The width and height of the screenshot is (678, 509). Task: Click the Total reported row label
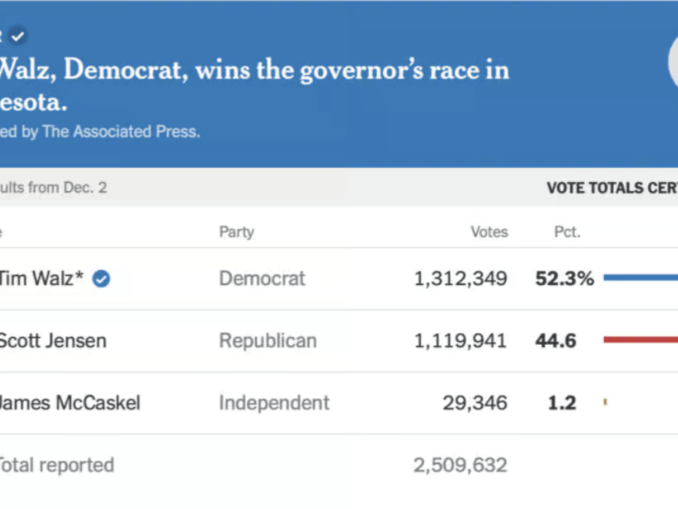click(56, 465)
